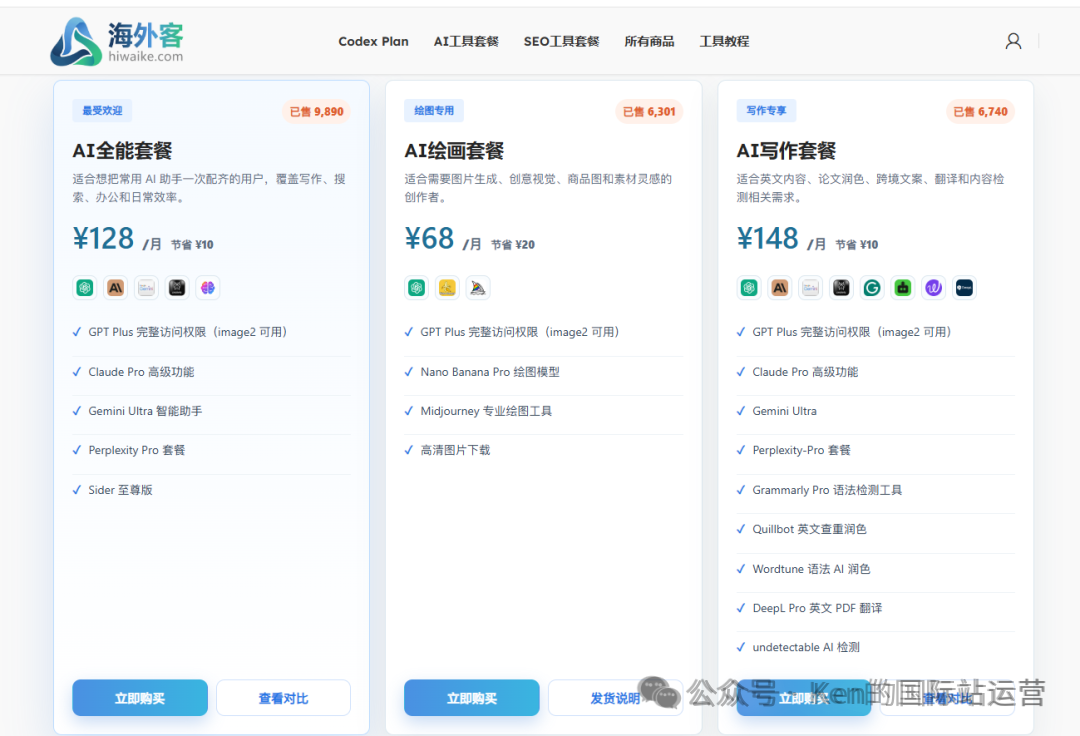The image size is (1080, 736).
Task: Open the user account icon
Action: point(1013,41)
